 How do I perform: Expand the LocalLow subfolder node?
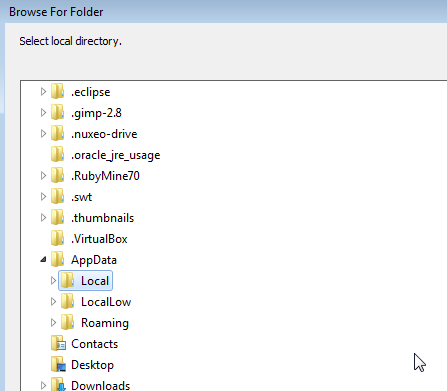[53, 301]
